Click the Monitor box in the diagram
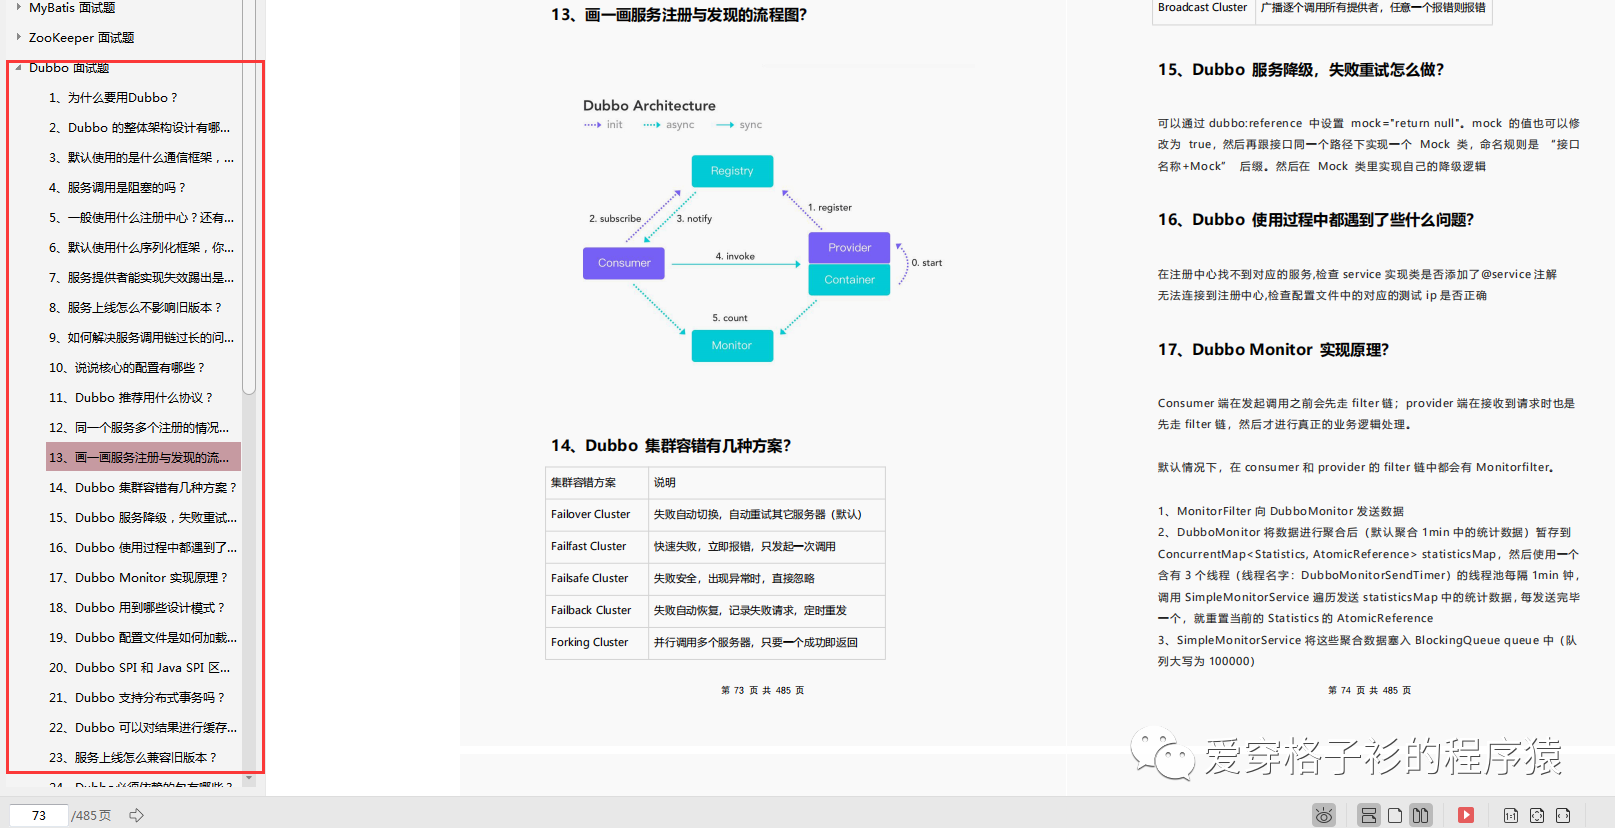This screenshot has height=828, width=1615. (732, 345)
